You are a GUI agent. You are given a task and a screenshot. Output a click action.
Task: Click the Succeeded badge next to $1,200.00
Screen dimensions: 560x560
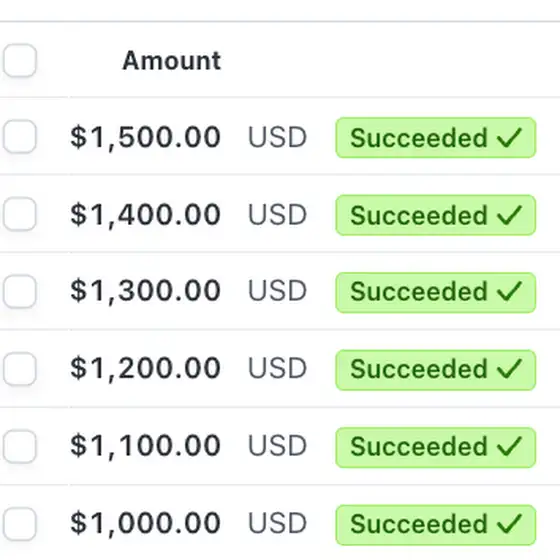[436, 370]
